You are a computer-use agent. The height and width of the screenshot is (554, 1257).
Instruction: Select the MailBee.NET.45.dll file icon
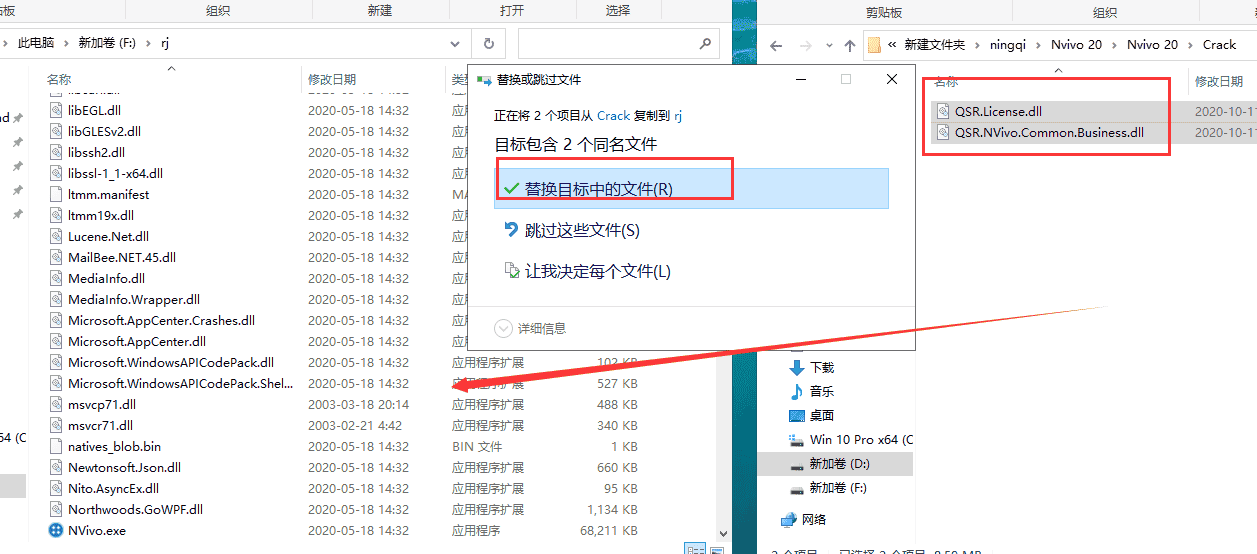click(56, 257)
